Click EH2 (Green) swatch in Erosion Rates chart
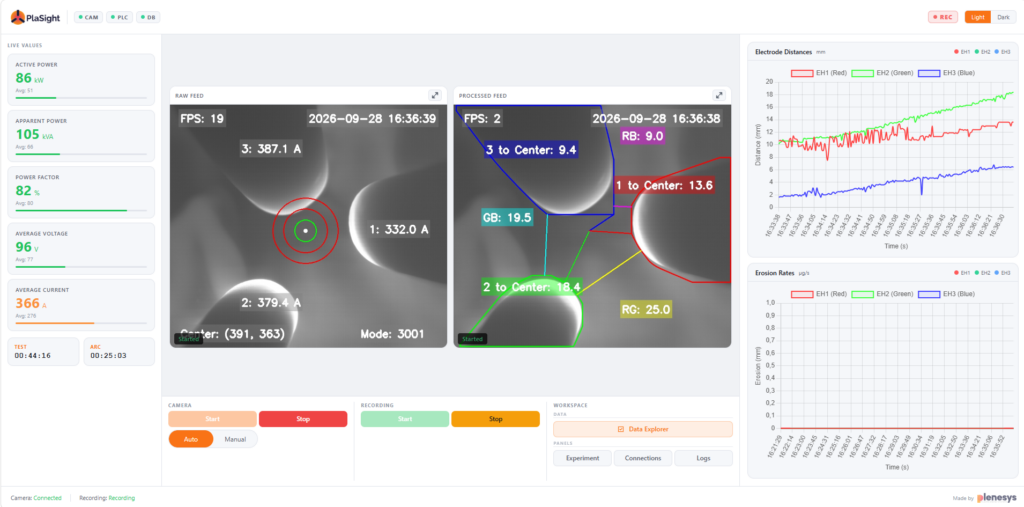 pyautogui.click(x=865, y=294)
